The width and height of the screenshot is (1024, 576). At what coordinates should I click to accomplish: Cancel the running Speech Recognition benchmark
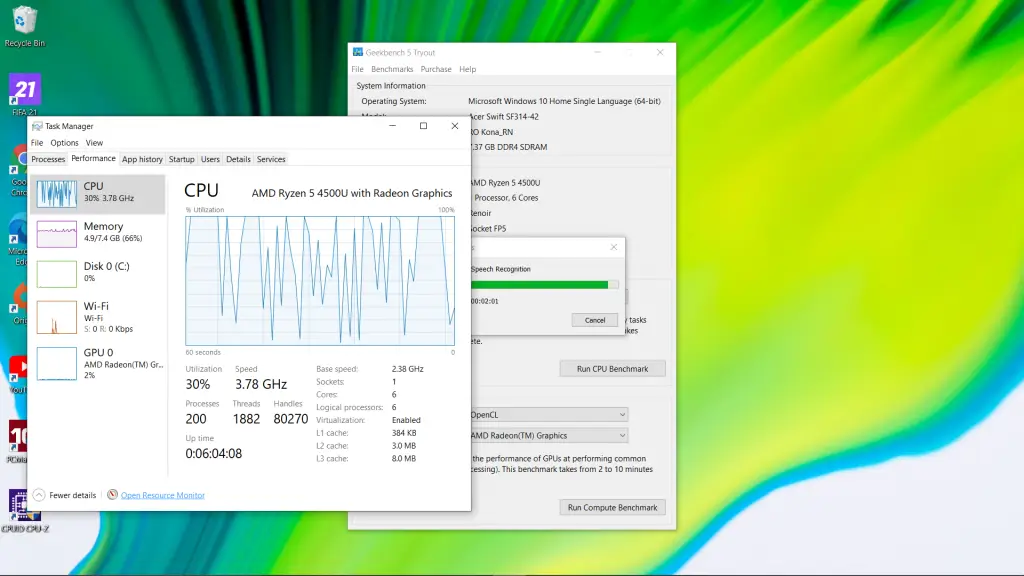pos(594,320)
